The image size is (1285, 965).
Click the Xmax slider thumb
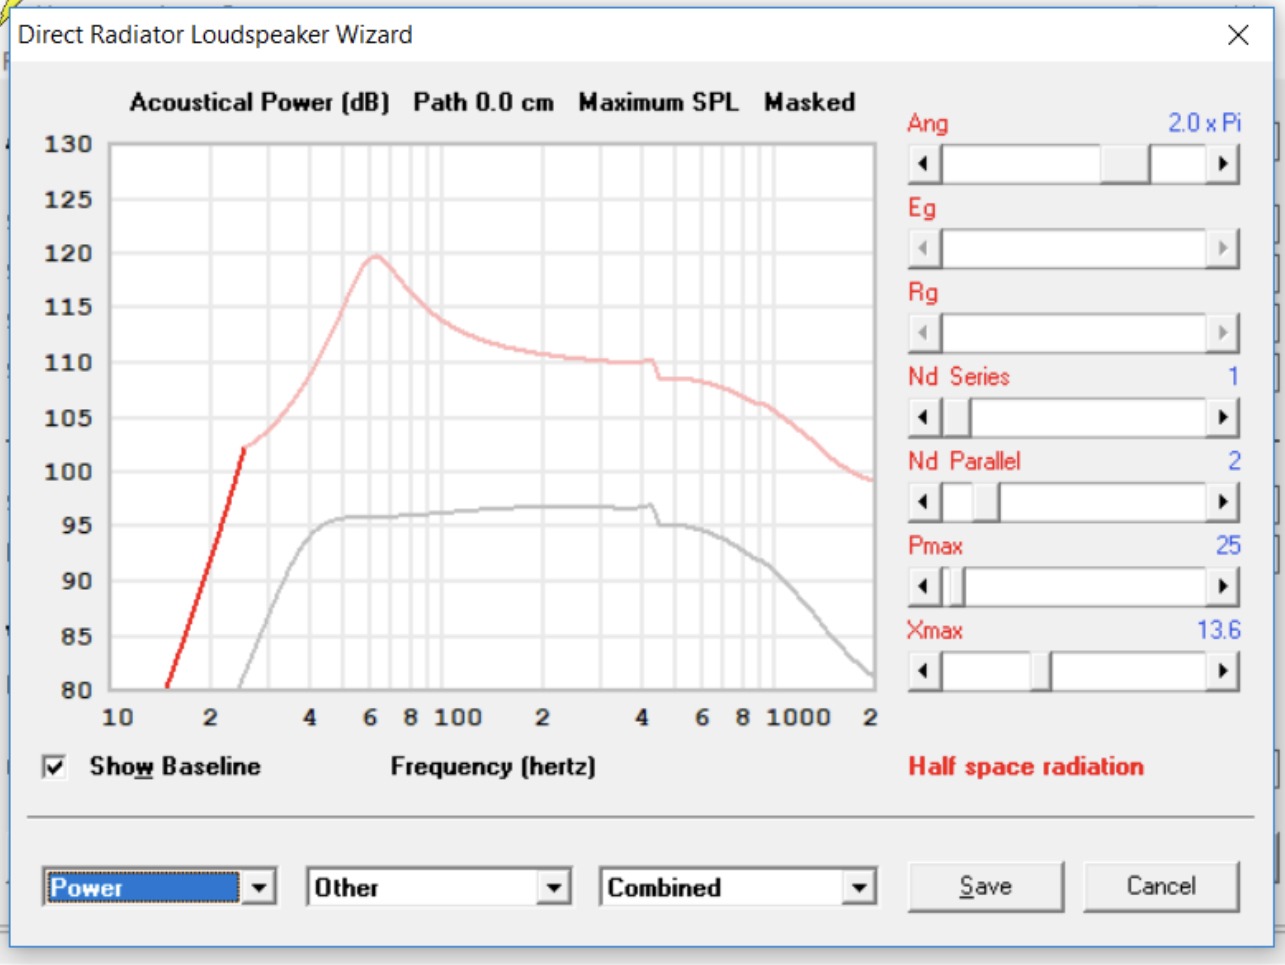[1041, 671]
